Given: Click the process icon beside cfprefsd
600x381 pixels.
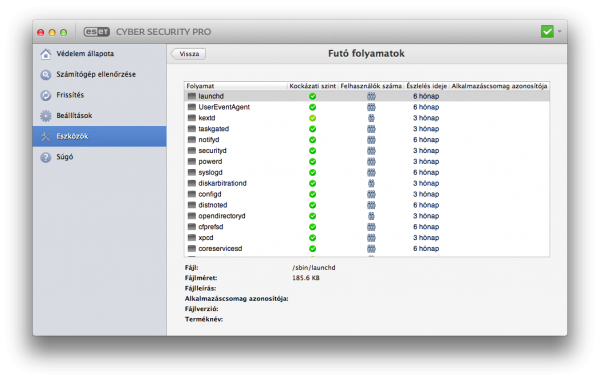Looking at the screenshot, I should tap(192, 227).
